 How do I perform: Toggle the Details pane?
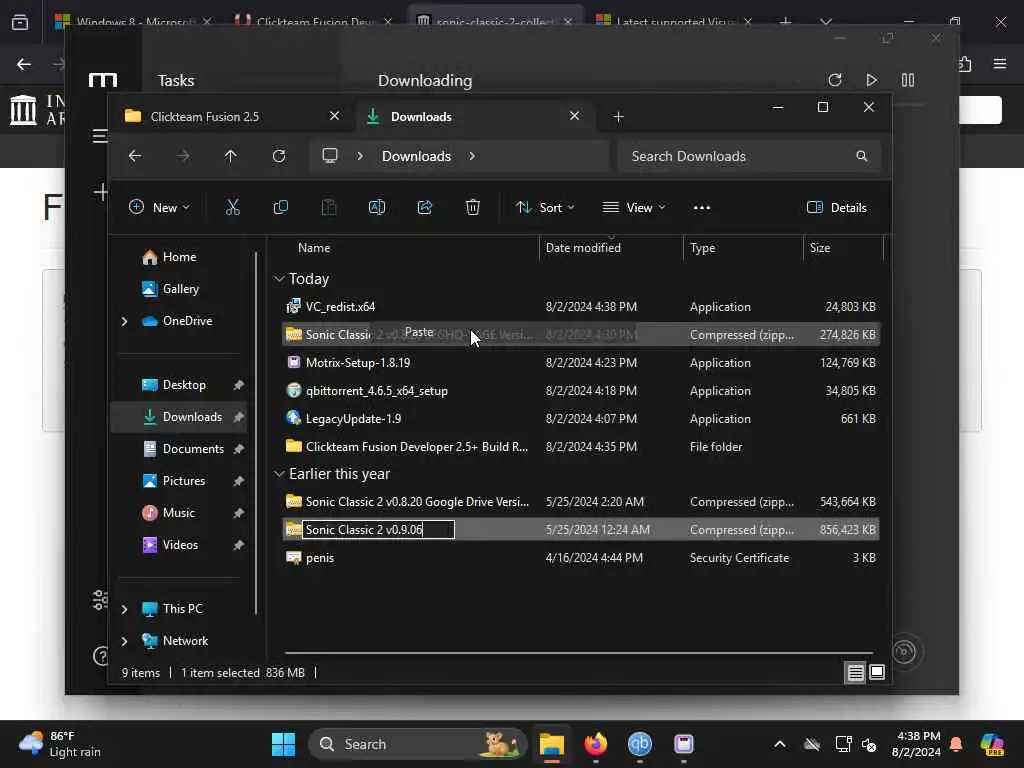click(837, 208)
